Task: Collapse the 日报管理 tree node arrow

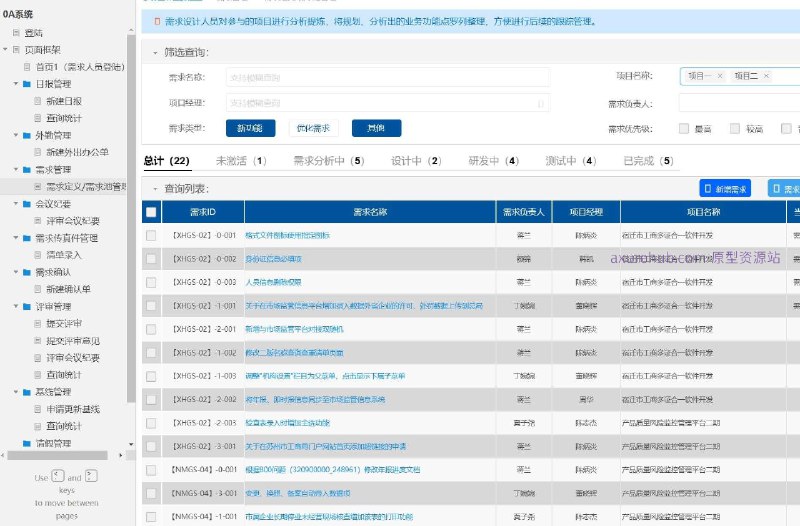Action: pyautogui.click(x=16, y=84)
